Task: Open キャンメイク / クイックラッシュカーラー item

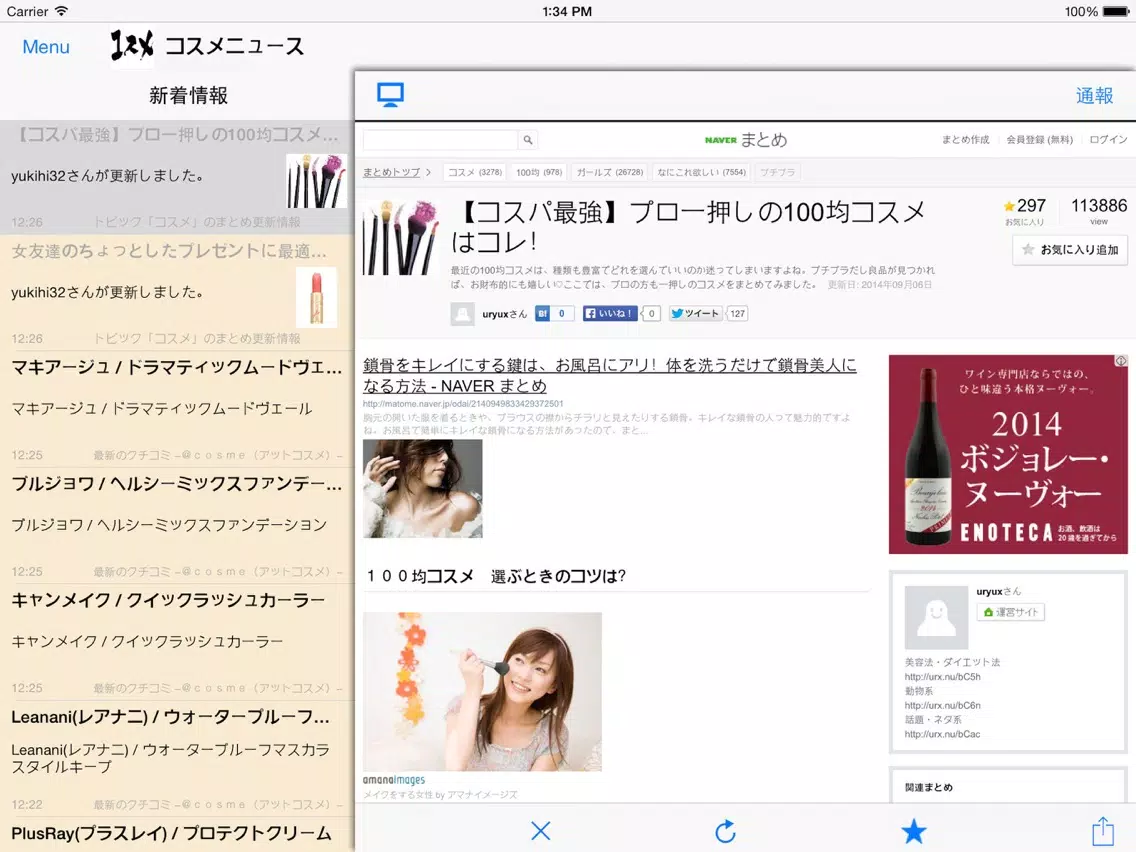Action: [177, 642]
